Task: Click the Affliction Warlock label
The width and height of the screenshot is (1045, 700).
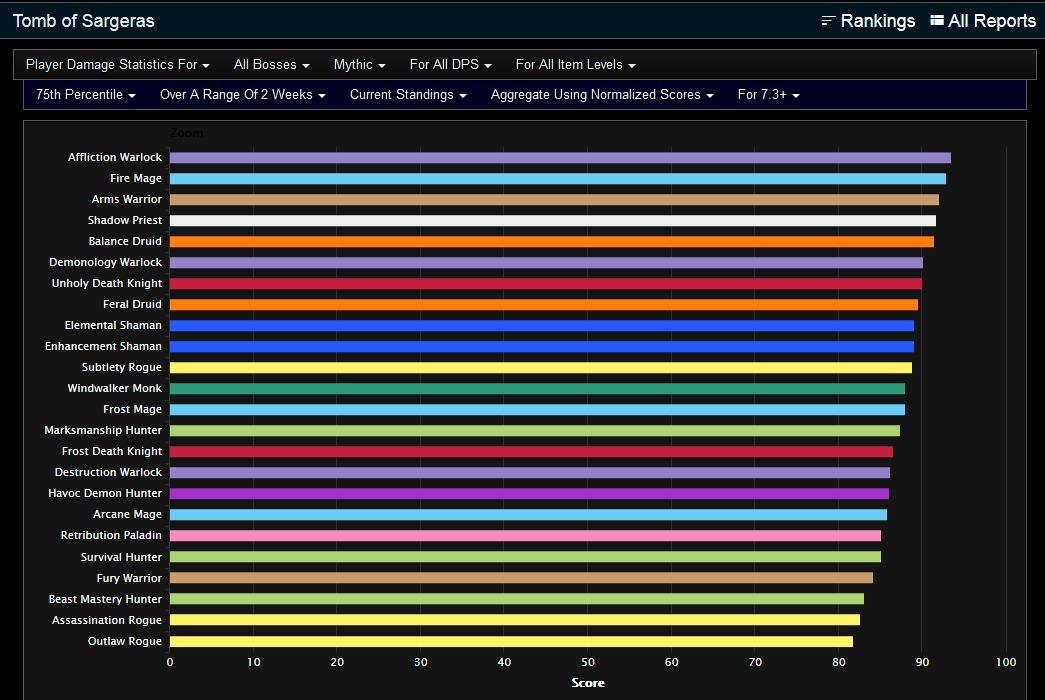Action: tap(115, 157)
